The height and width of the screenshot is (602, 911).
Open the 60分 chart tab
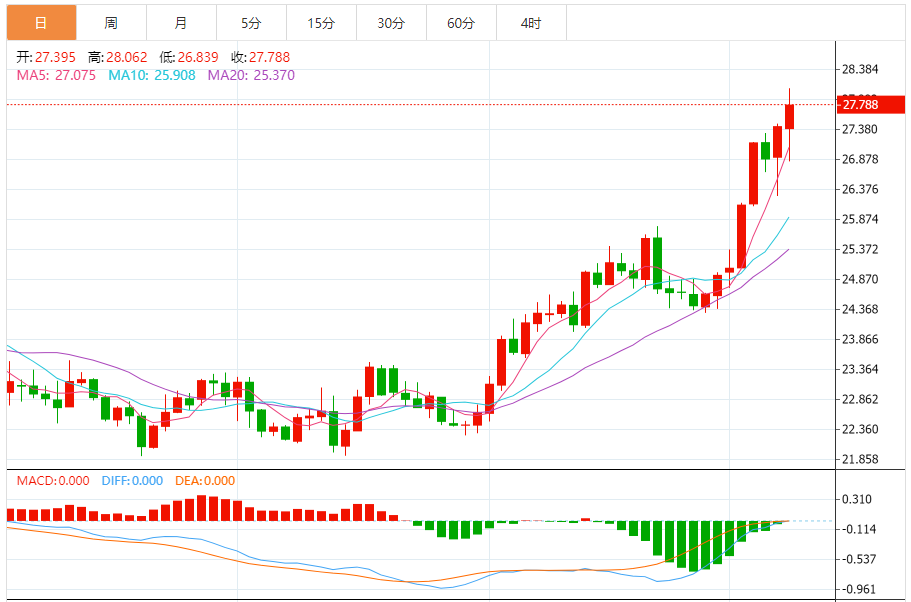pyautogui.click(x=461, y=23)
